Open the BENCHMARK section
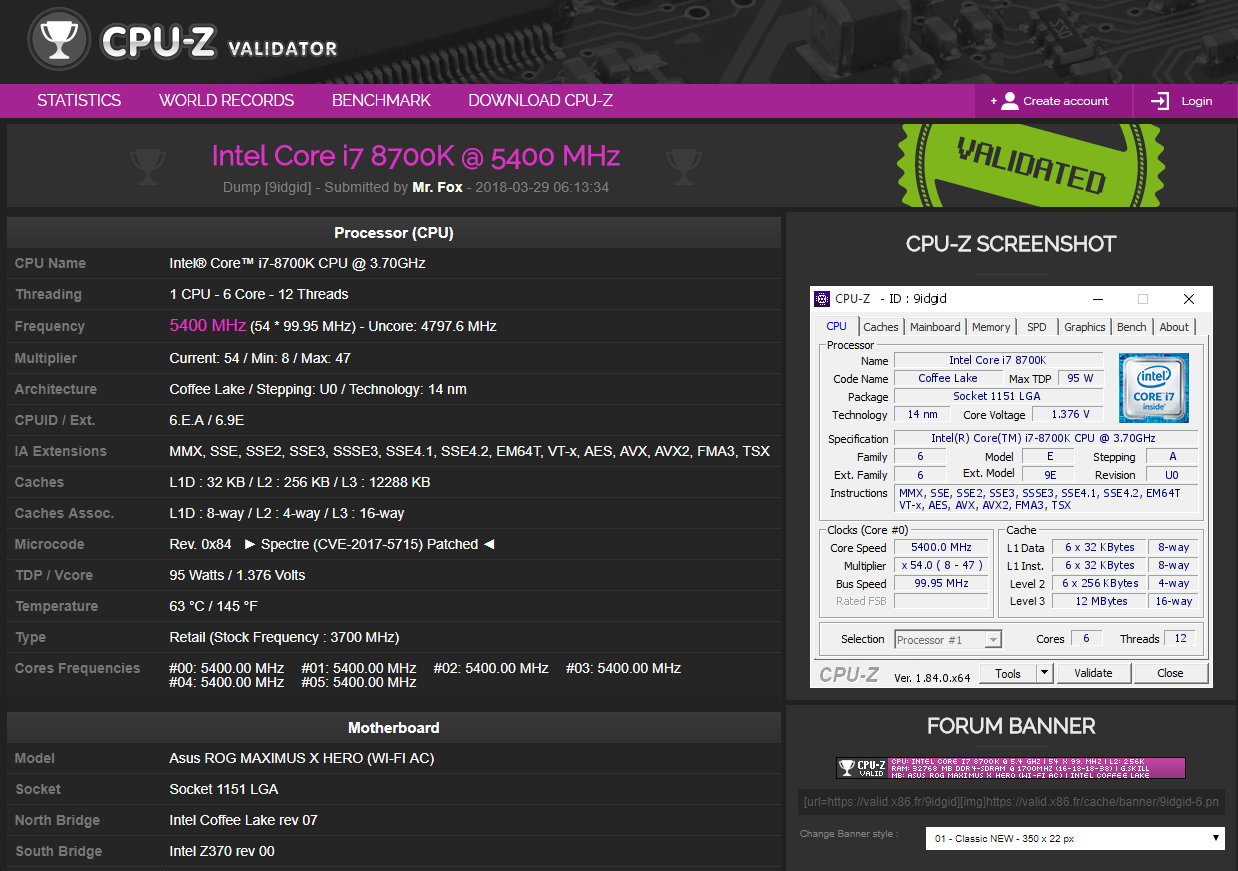 381,100
